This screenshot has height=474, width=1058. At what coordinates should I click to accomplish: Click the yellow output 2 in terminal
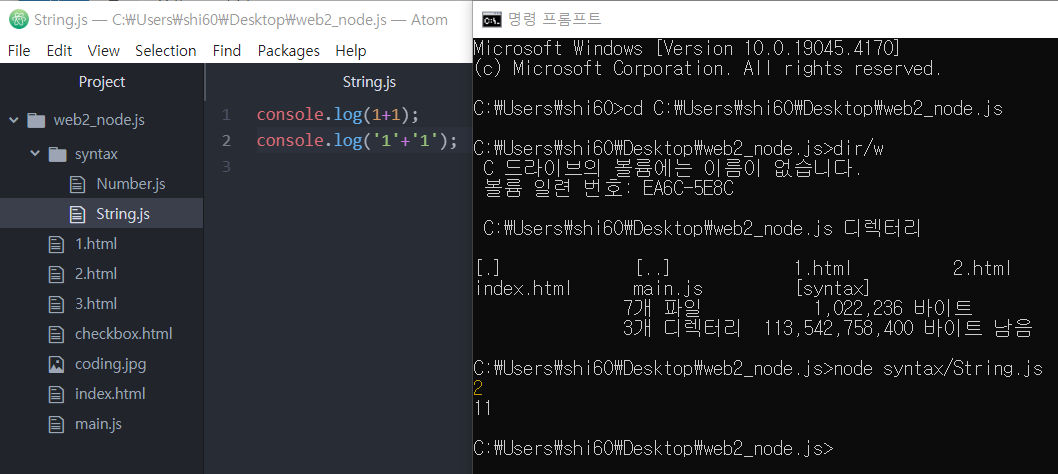tap(478, 388)
